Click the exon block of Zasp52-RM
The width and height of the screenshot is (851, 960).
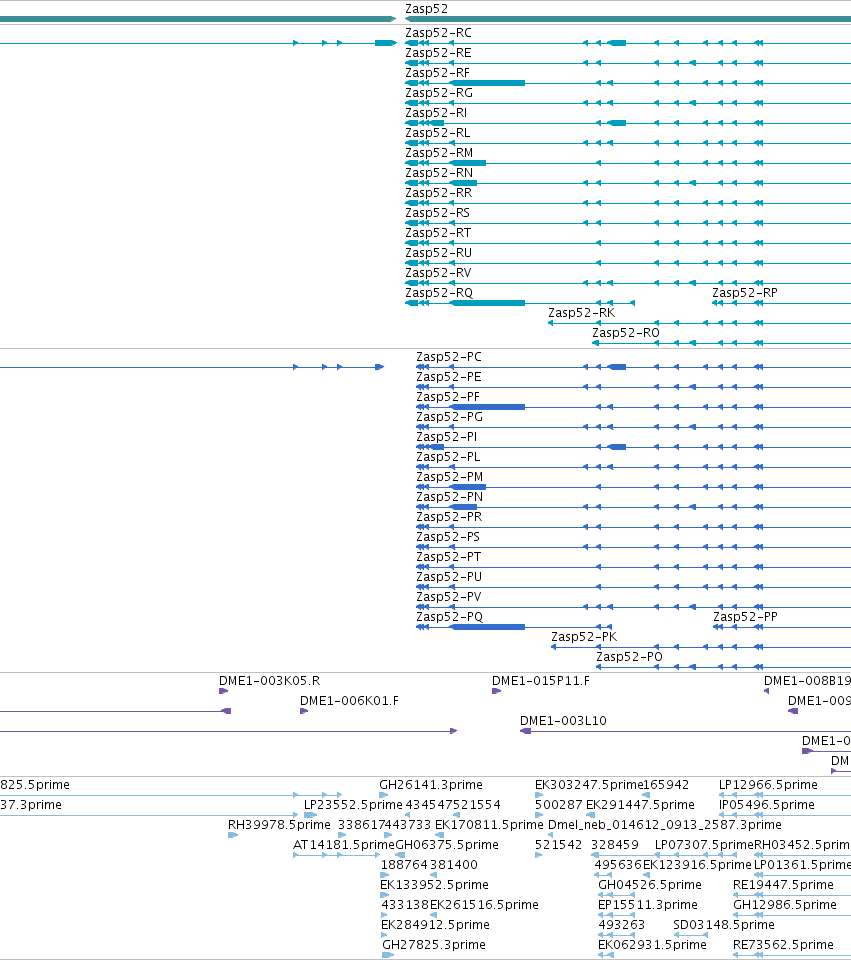468,163
